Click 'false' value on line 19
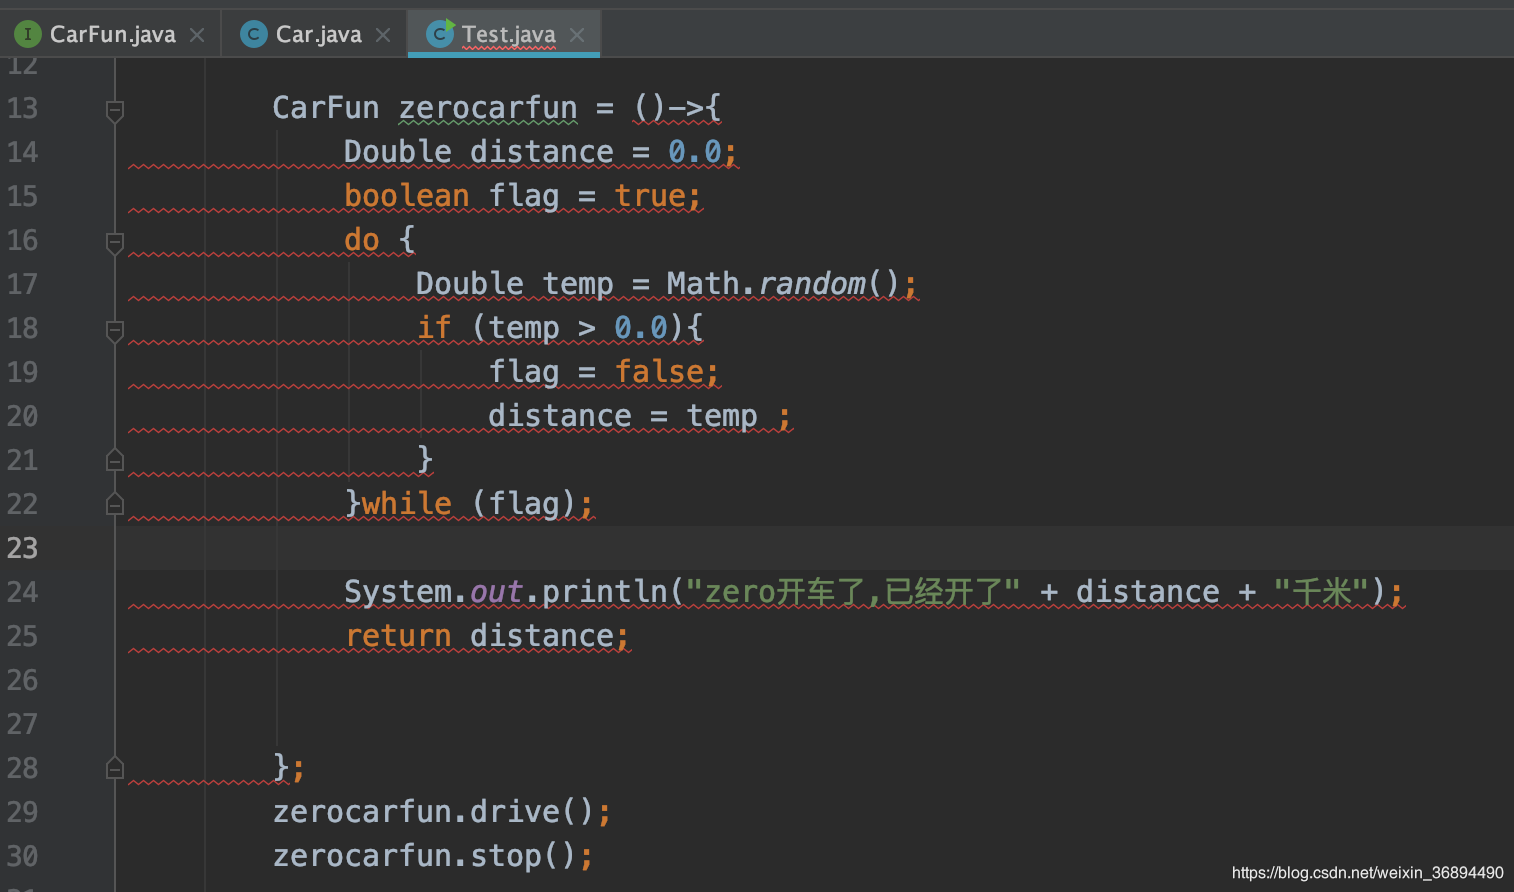Viewport: 1514px width, 892px height. 659,372
